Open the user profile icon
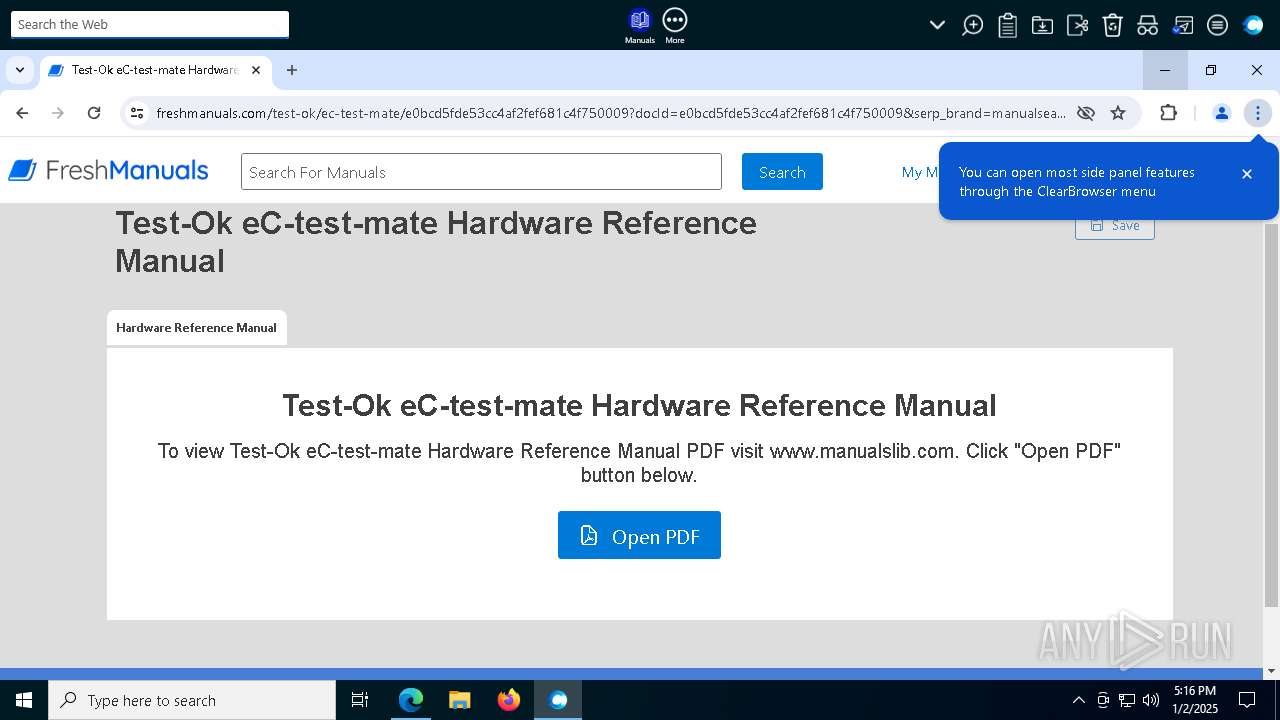The image size is (1280, 720). 1221,113
